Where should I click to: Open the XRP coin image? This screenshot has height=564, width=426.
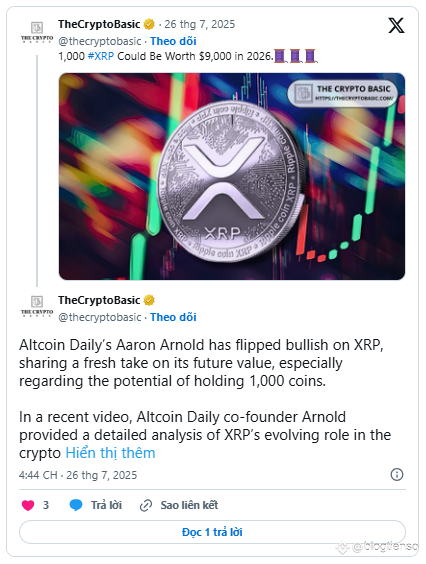[x=232, y=176]
